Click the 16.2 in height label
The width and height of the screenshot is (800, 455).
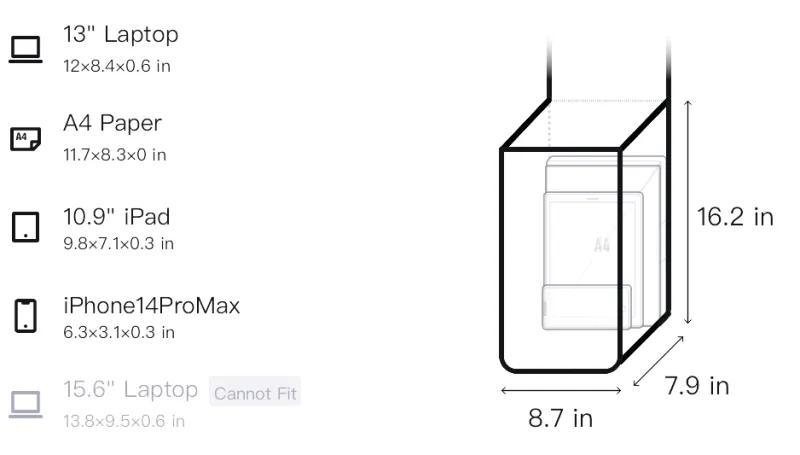click(735, 217)
